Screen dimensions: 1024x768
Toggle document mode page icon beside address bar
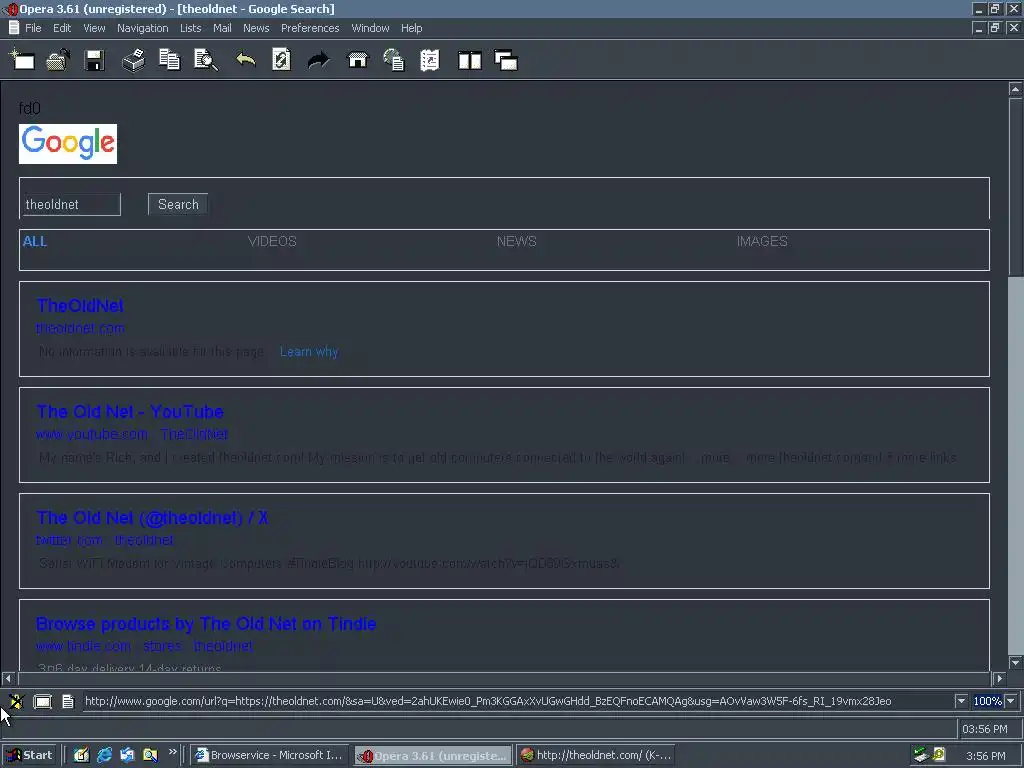[x=68, y=701]
